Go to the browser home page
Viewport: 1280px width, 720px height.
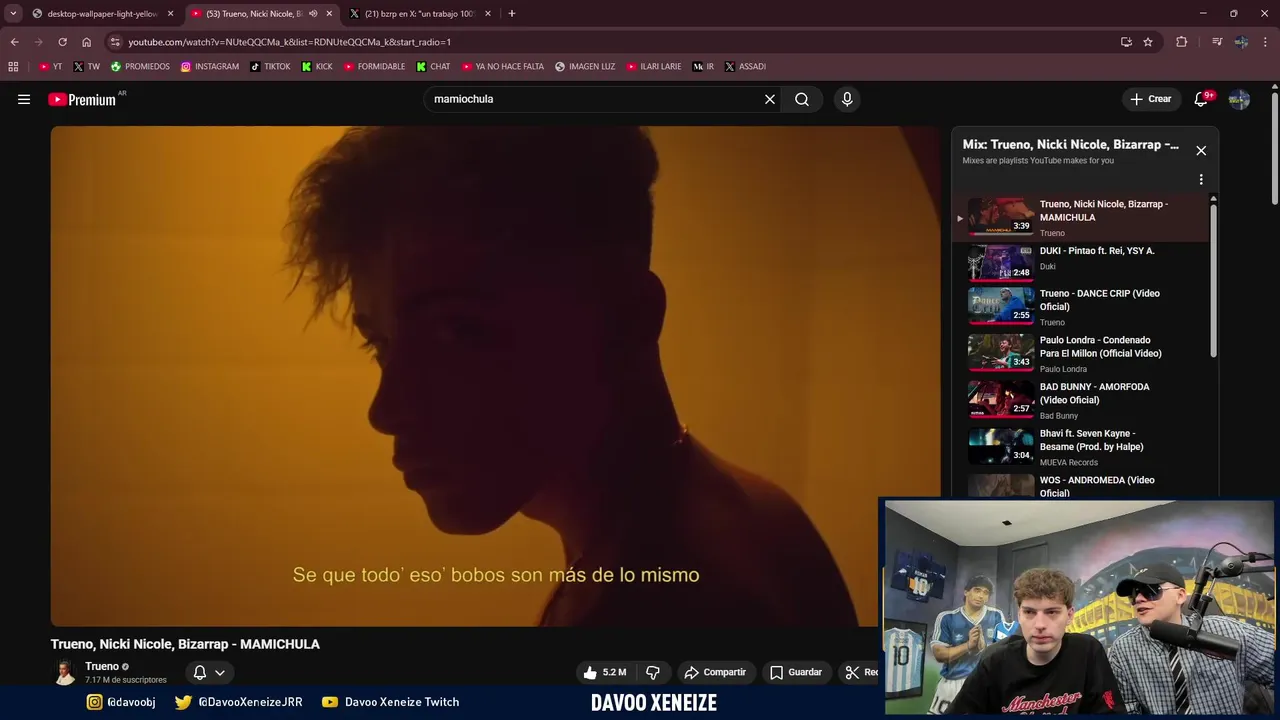86,42
